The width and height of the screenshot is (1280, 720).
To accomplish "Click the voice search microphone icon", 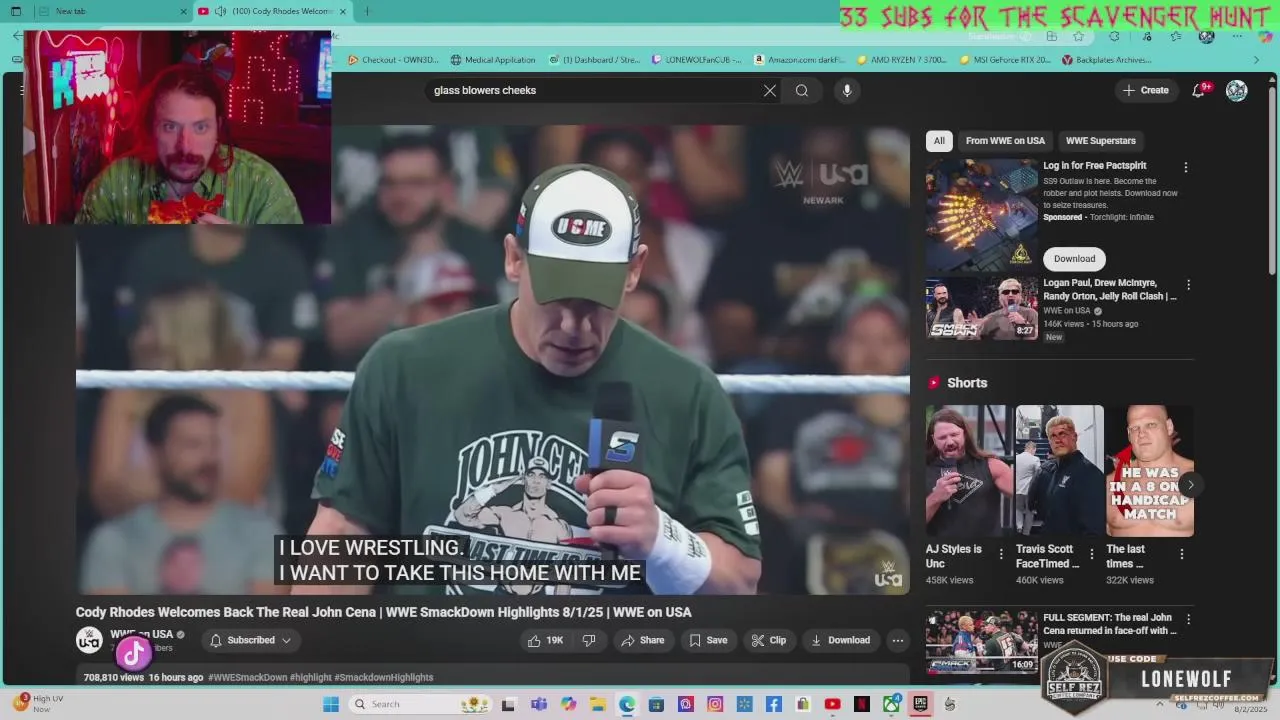I will coord(847,90).
